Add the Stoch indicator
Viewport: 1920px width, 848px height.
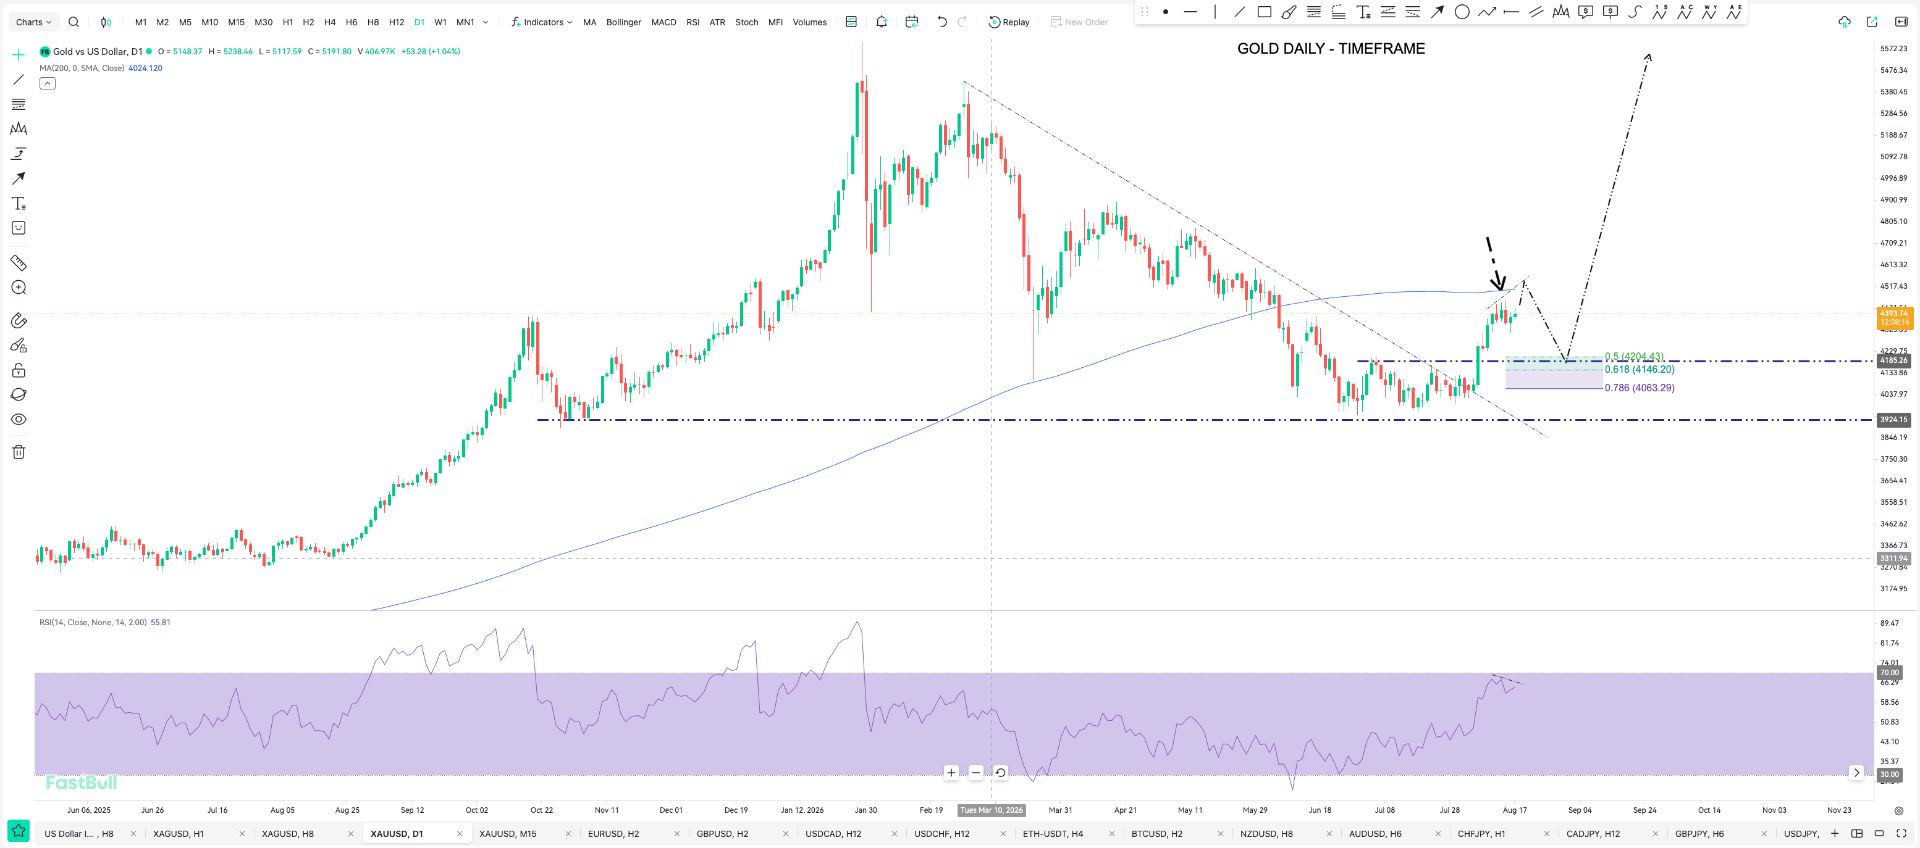(x=747, y=22)
